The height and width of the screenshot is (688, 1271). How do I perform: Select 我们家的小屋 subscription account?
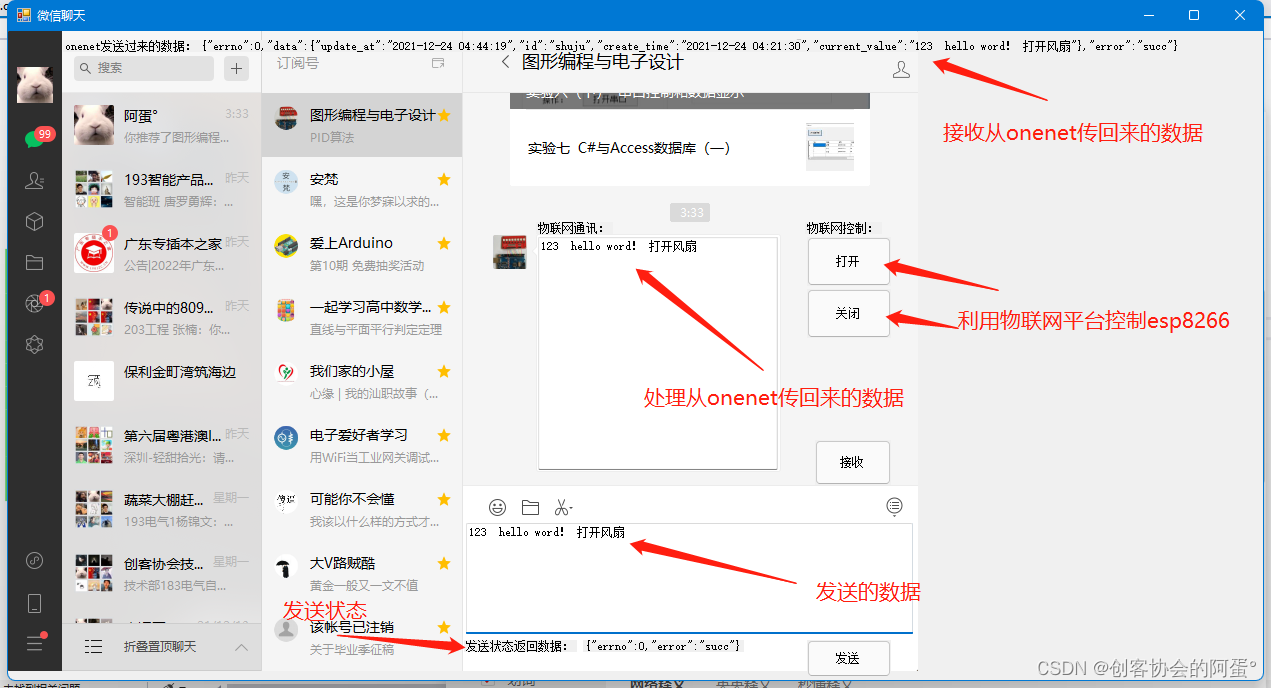[x=362, y=381]
